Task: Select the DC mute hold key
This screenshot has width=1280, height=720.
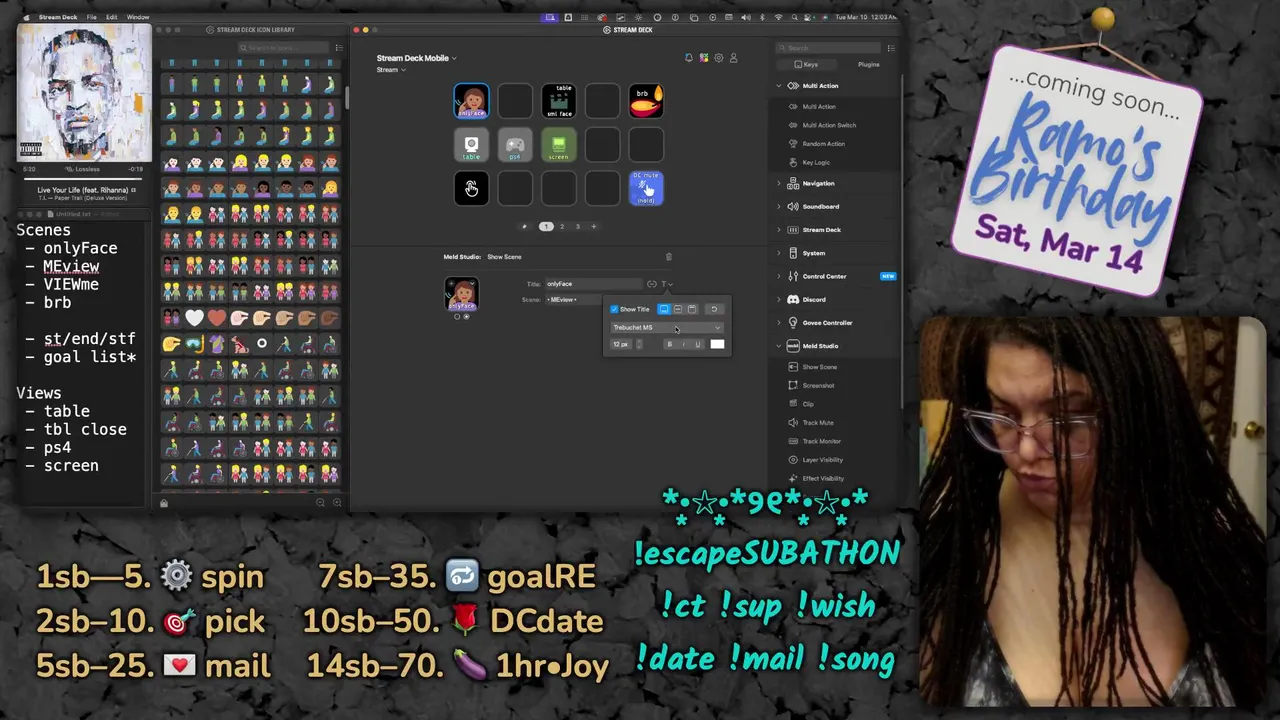Action: click(x=646, y=188)
